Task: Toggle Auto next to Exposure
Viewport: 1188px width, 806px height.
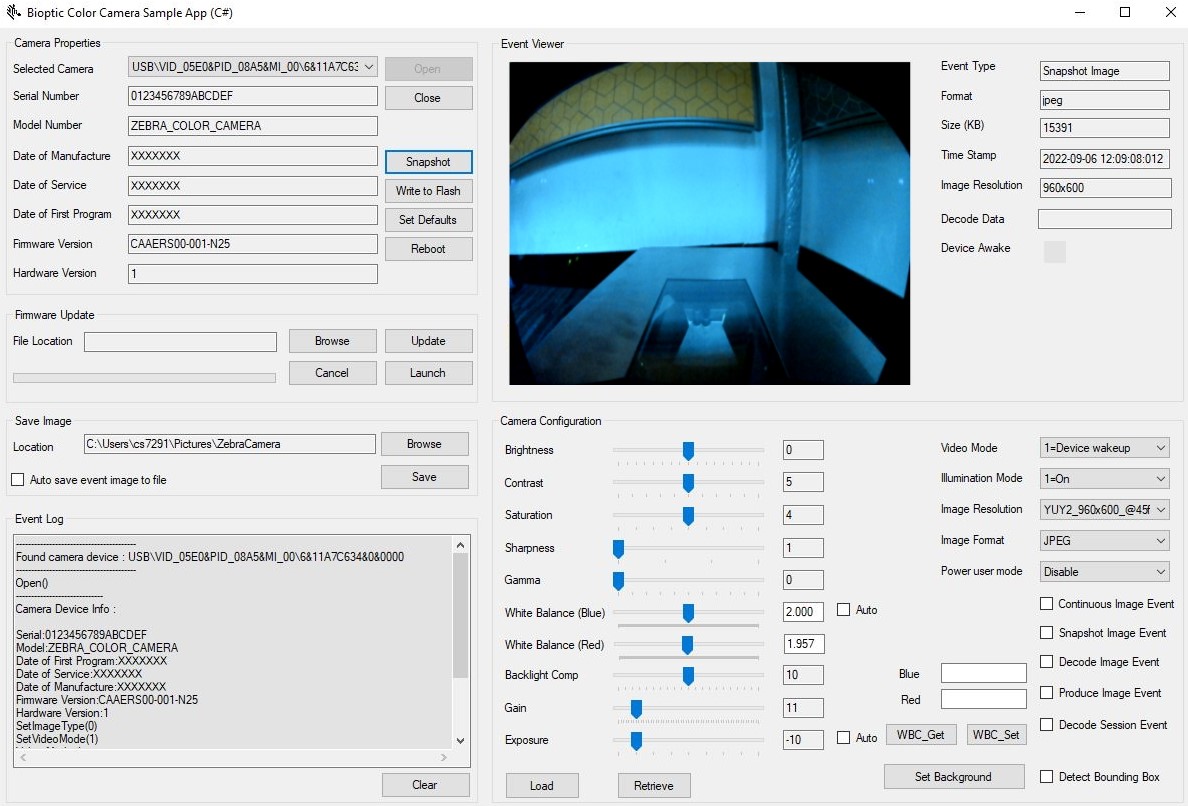Action: (x=845, y=737)
